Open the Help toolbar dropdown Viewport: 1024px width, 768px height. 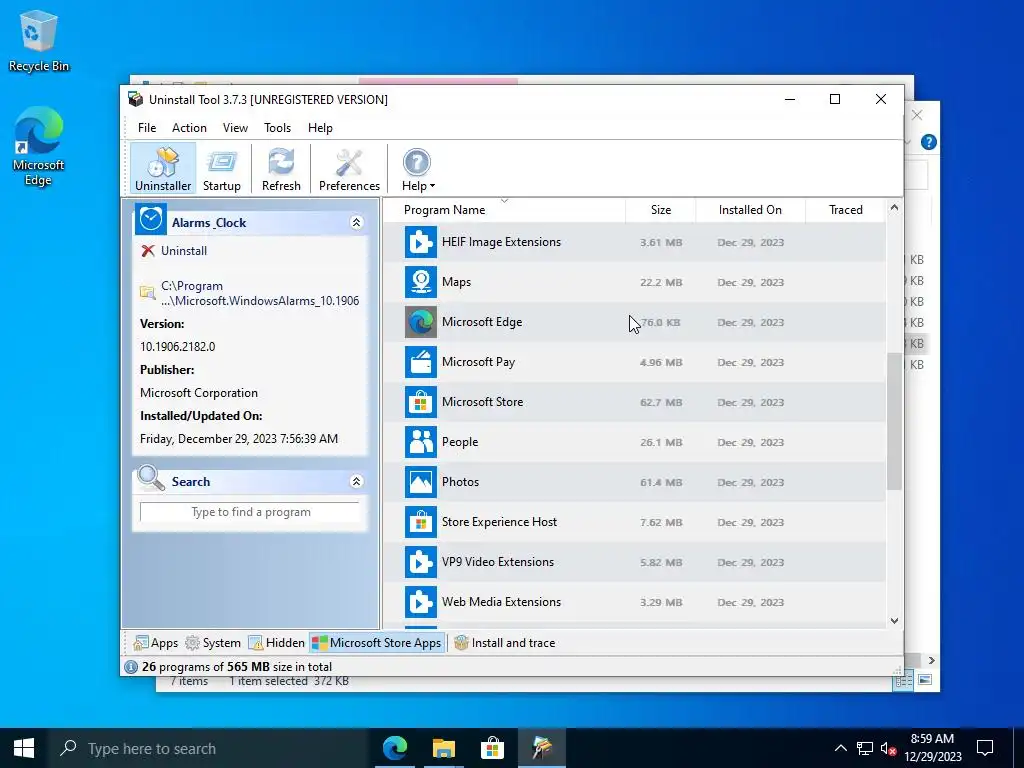click(x=418, y=169)
